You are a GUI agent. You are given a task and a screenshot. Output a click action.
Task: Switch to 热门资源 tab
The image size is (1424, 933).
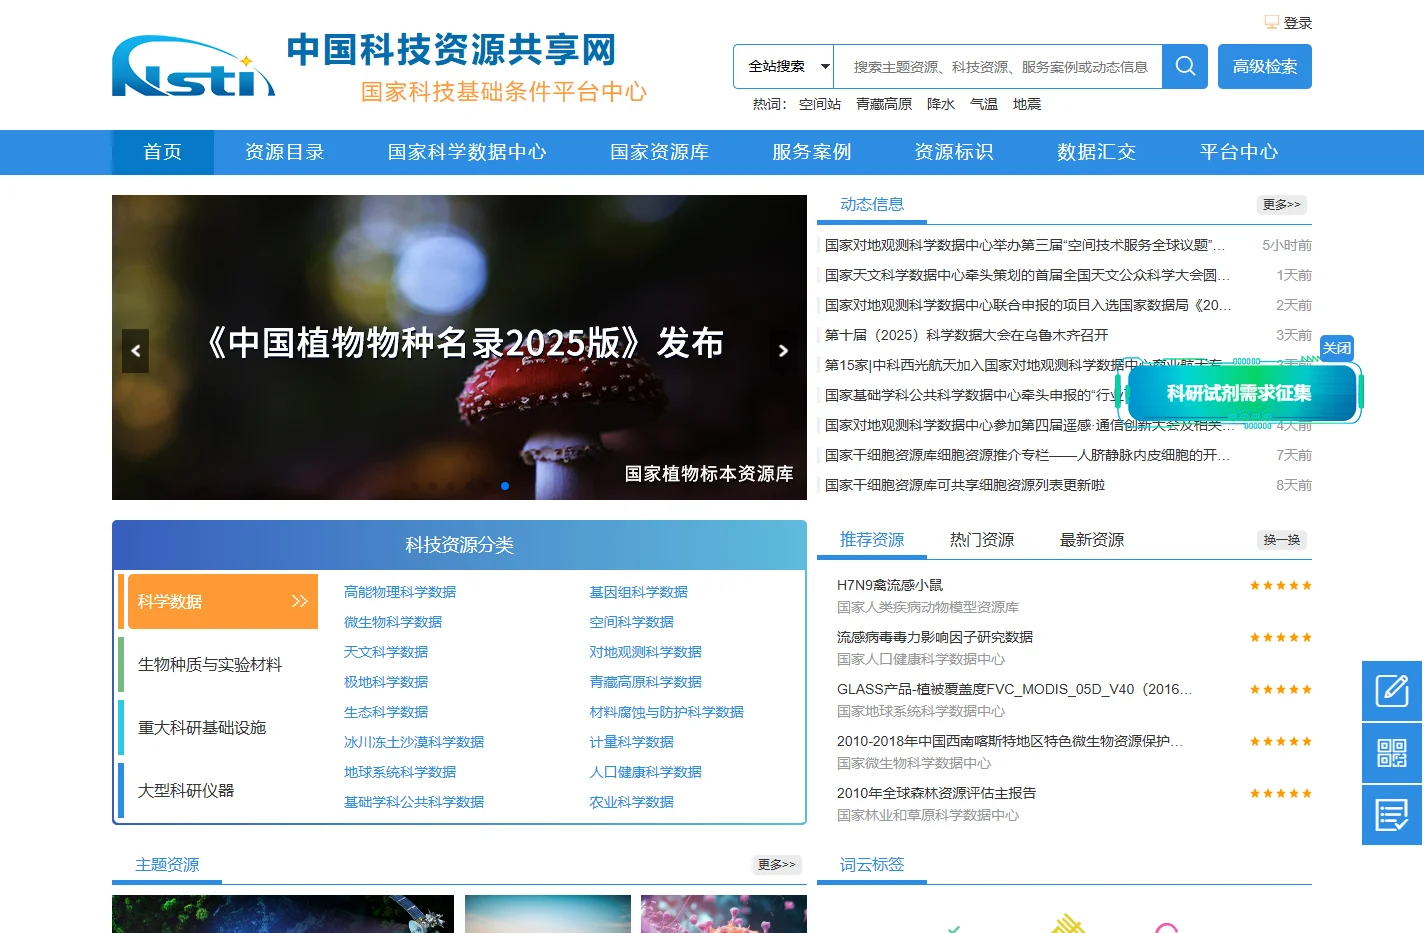[982, 540]
